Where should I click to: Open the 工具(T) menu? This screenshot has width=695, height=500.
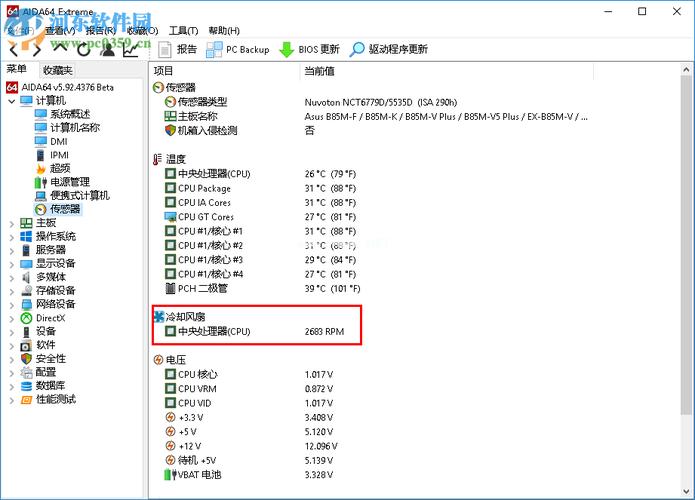point(184,31)
